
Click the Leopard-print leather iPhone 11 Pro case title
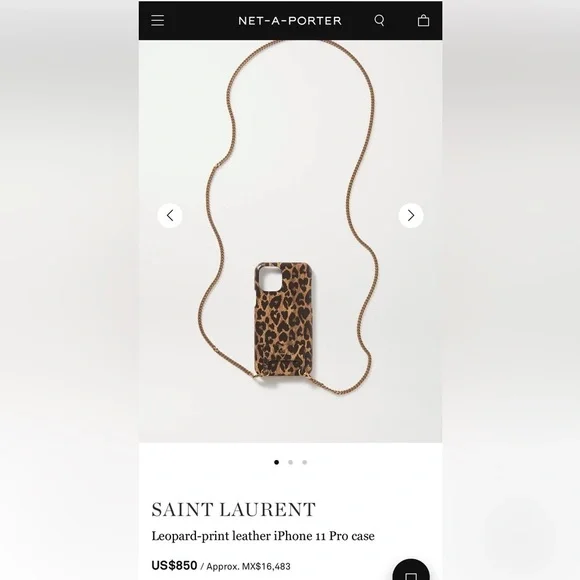(x=263, y=536)
